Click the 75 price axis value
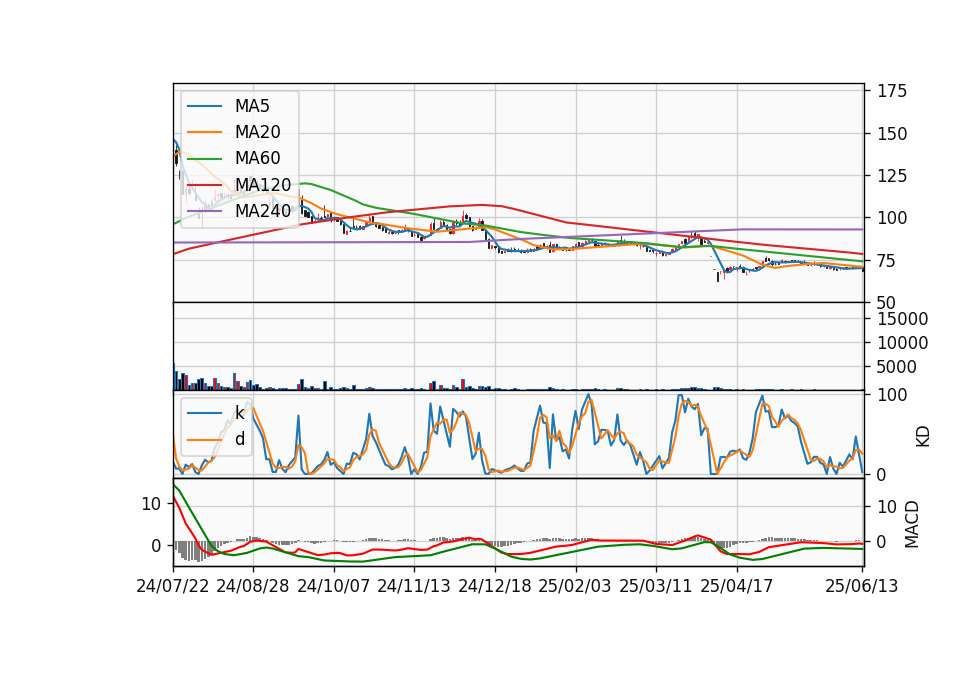960x690 pixels. click(887, 261)
